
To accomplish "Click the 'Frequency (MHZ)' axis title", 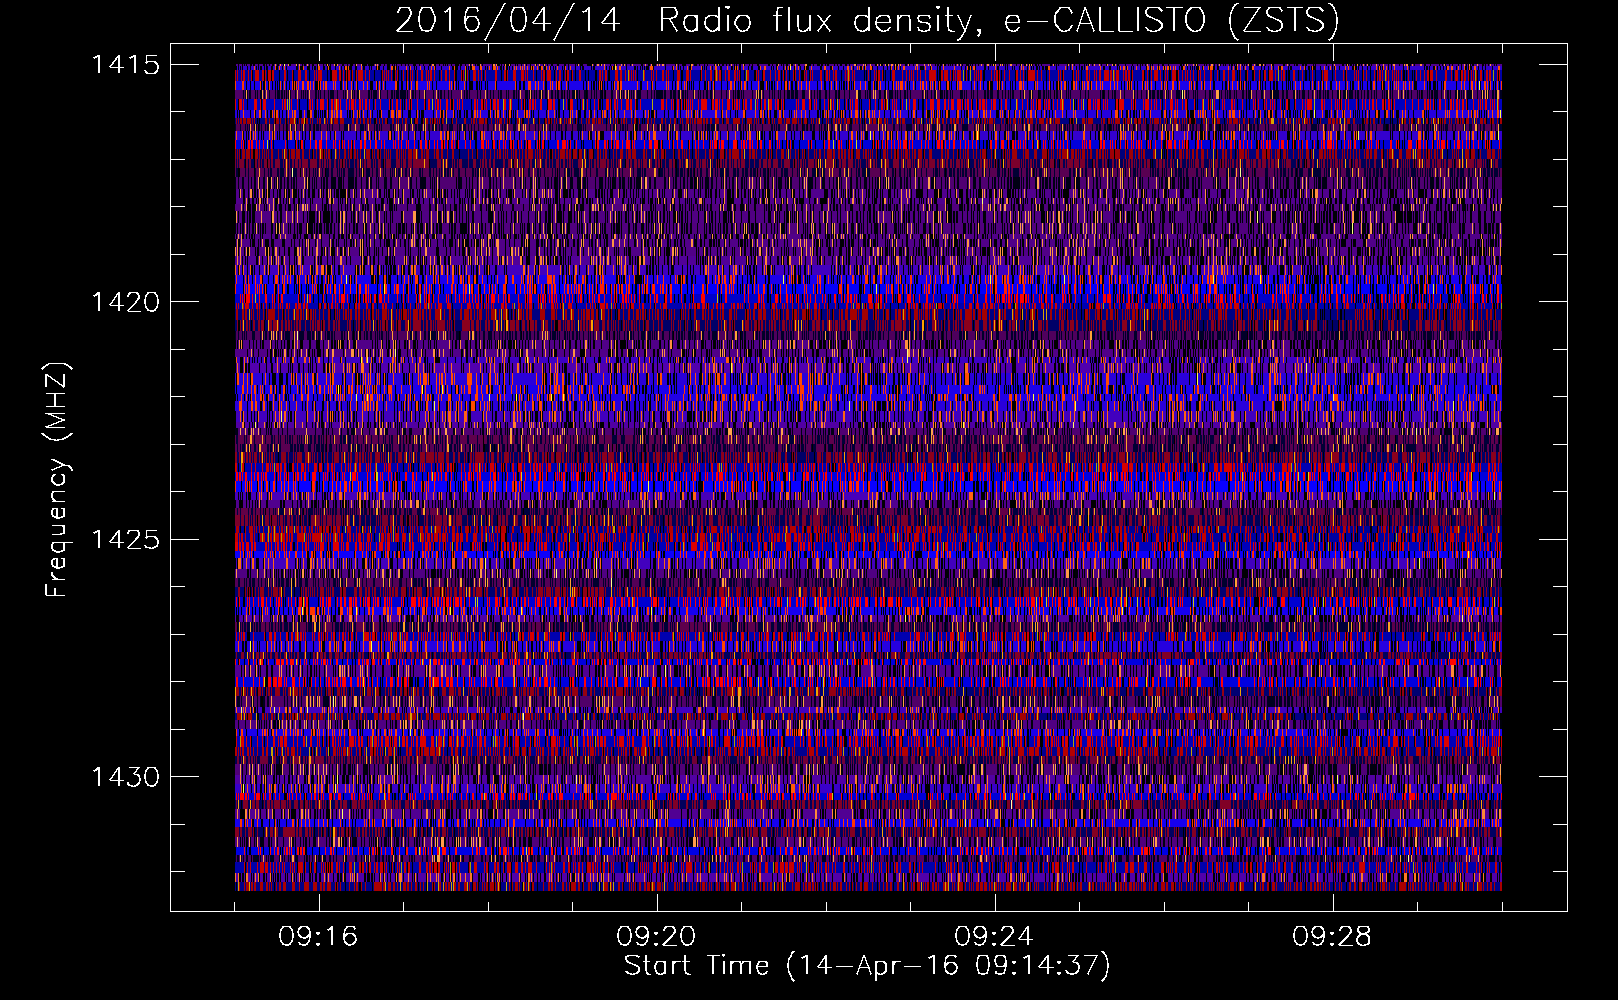I will (x=58, y=479).
